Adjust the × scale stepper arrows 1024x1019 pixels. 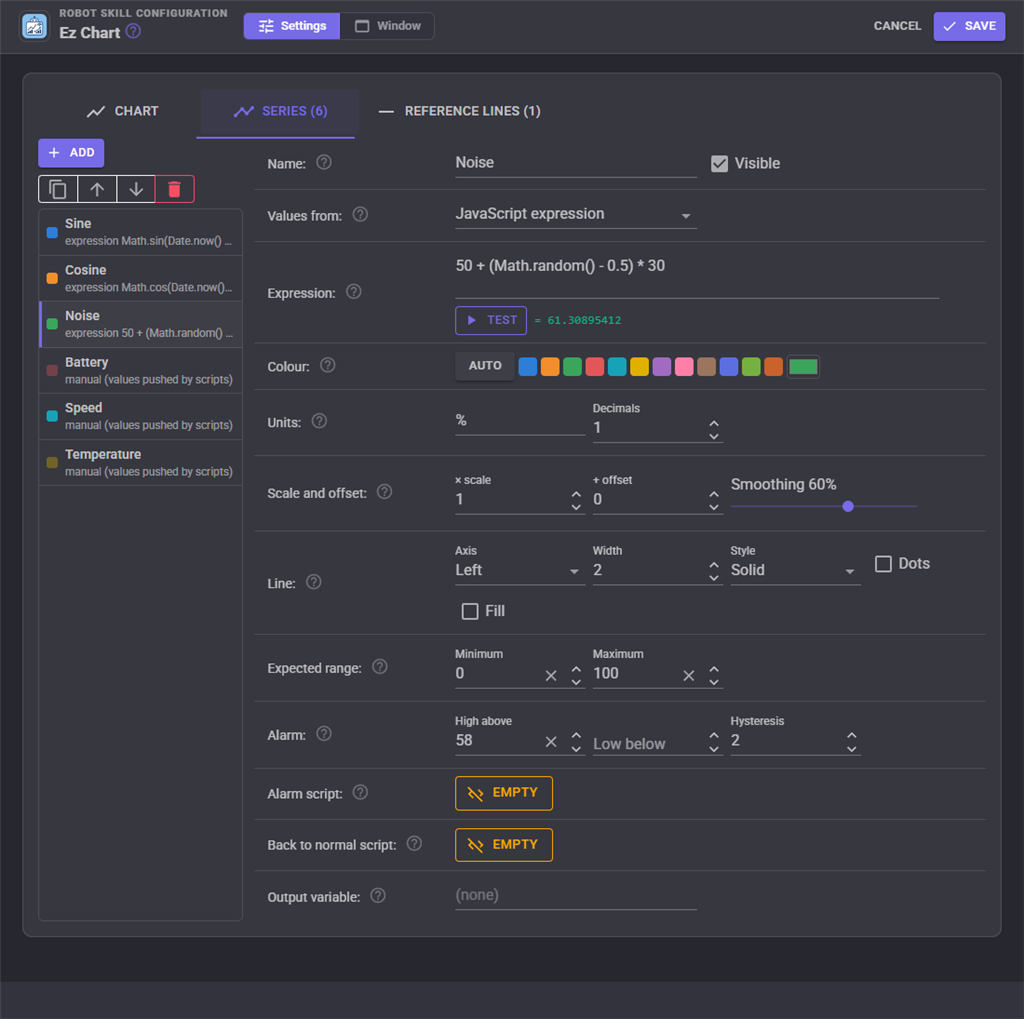point(577,501)
